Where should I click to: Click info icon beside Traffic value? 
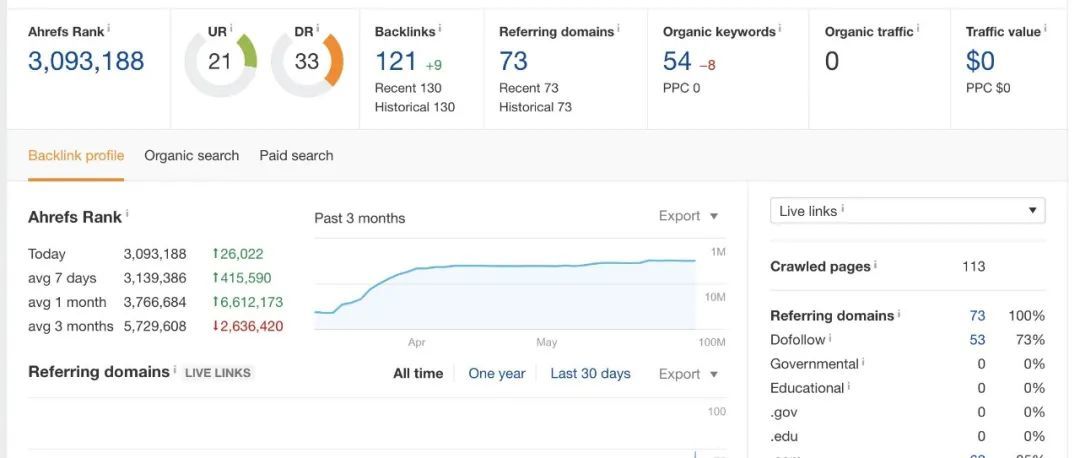1046,28
